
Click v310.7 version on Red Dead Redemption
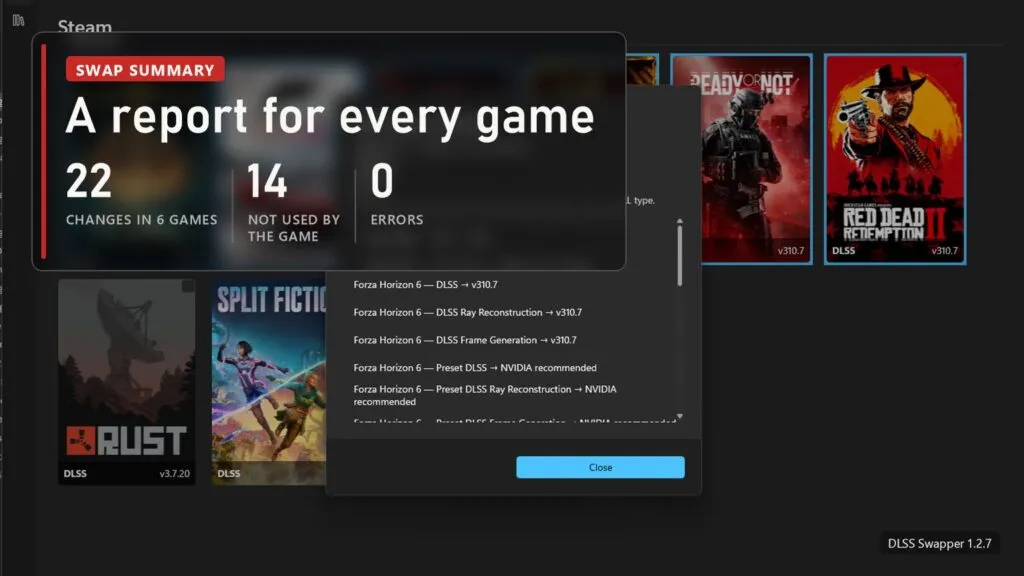tap(944, 251)
